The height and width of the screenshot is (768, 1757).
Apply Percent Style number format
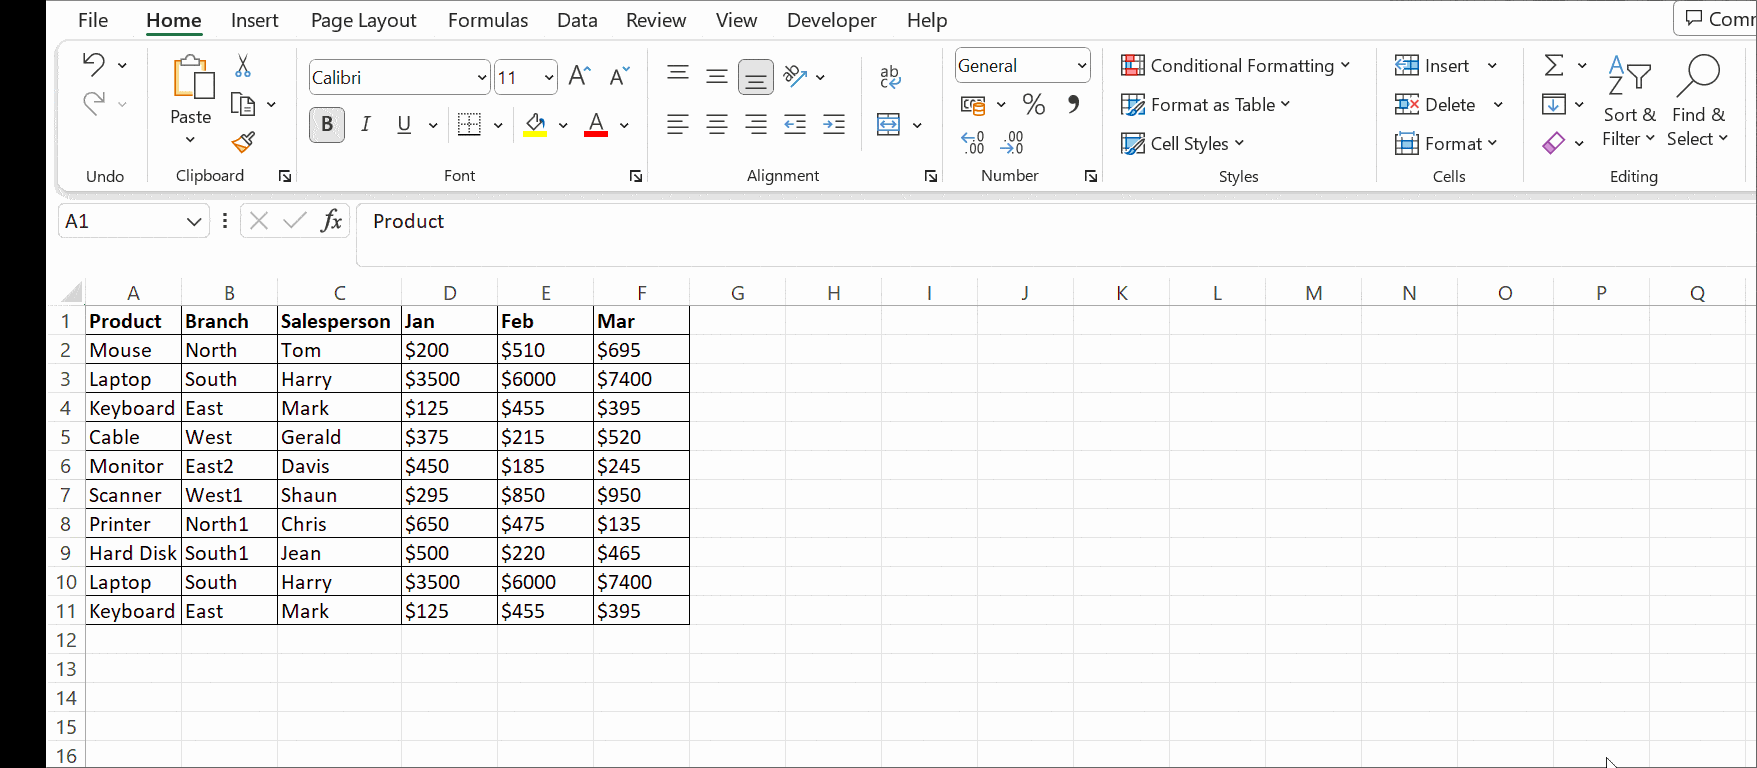(x=1033, y=104)
